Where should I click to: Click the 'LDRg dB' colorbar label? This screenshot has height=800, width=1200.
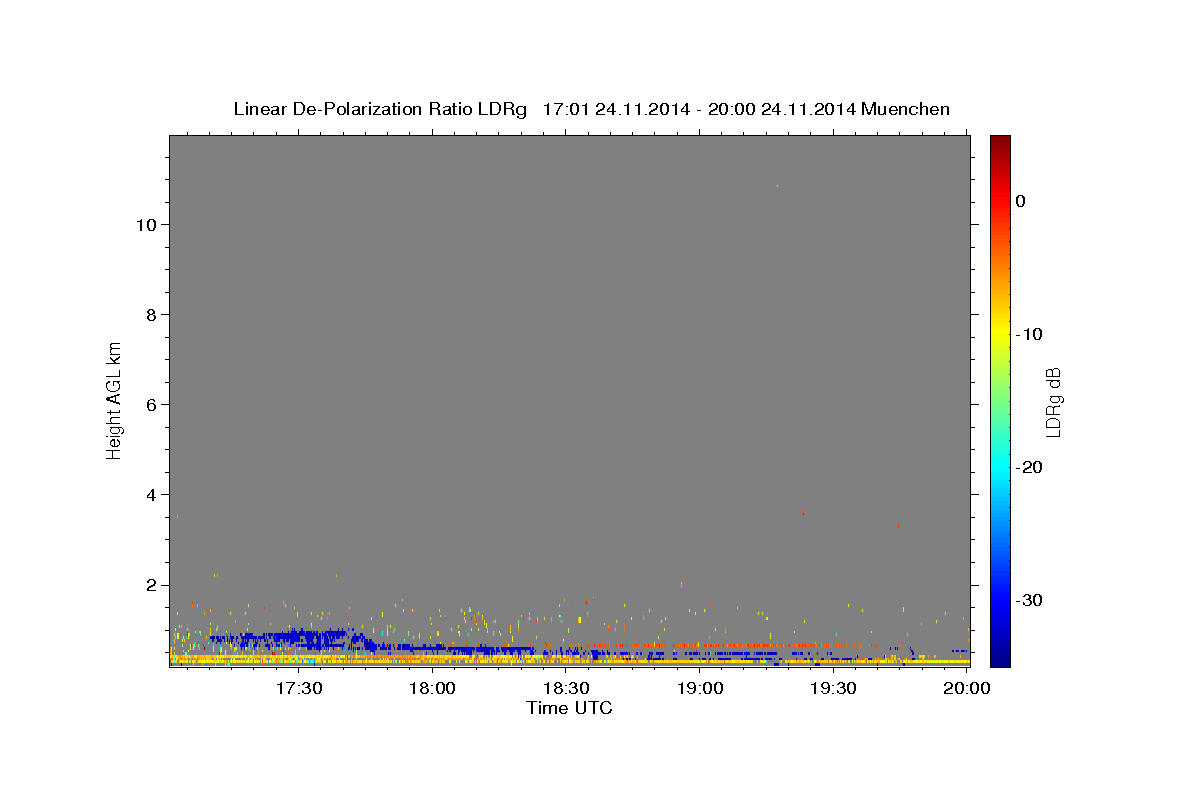[x=1052, y=401]
